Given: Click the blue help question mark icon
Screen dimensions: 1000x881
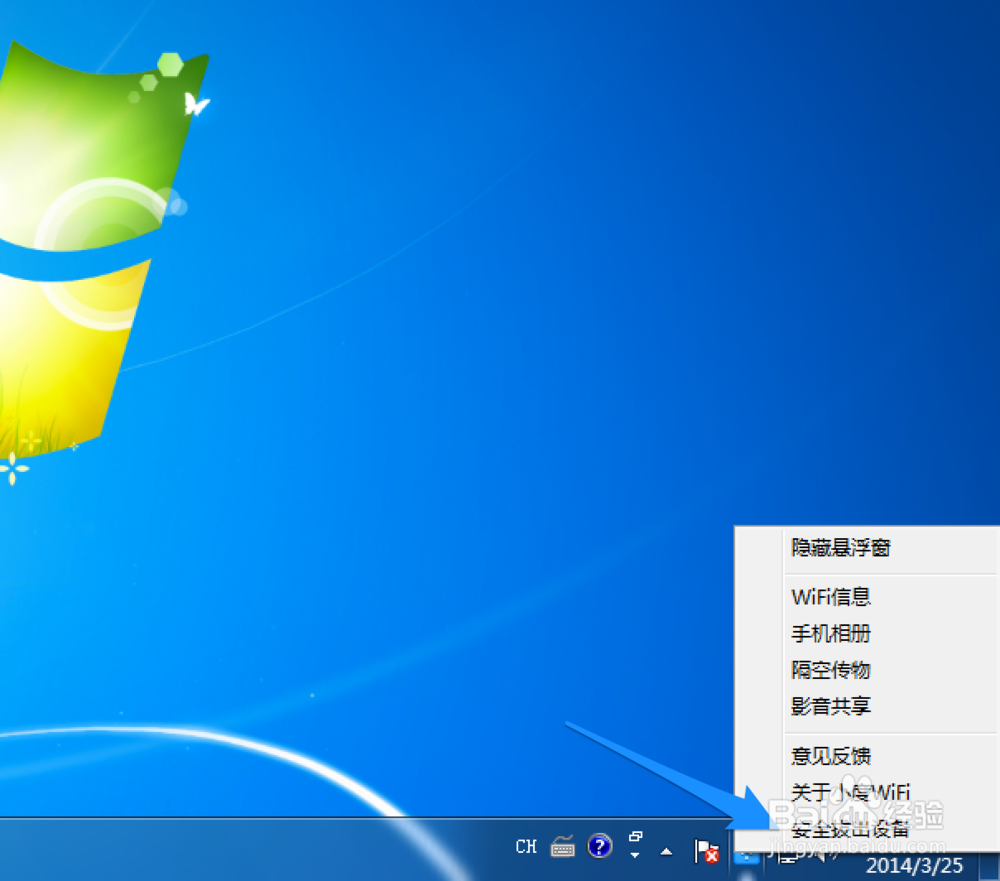Looking at the screenshot, I should (x=598, y=847).
